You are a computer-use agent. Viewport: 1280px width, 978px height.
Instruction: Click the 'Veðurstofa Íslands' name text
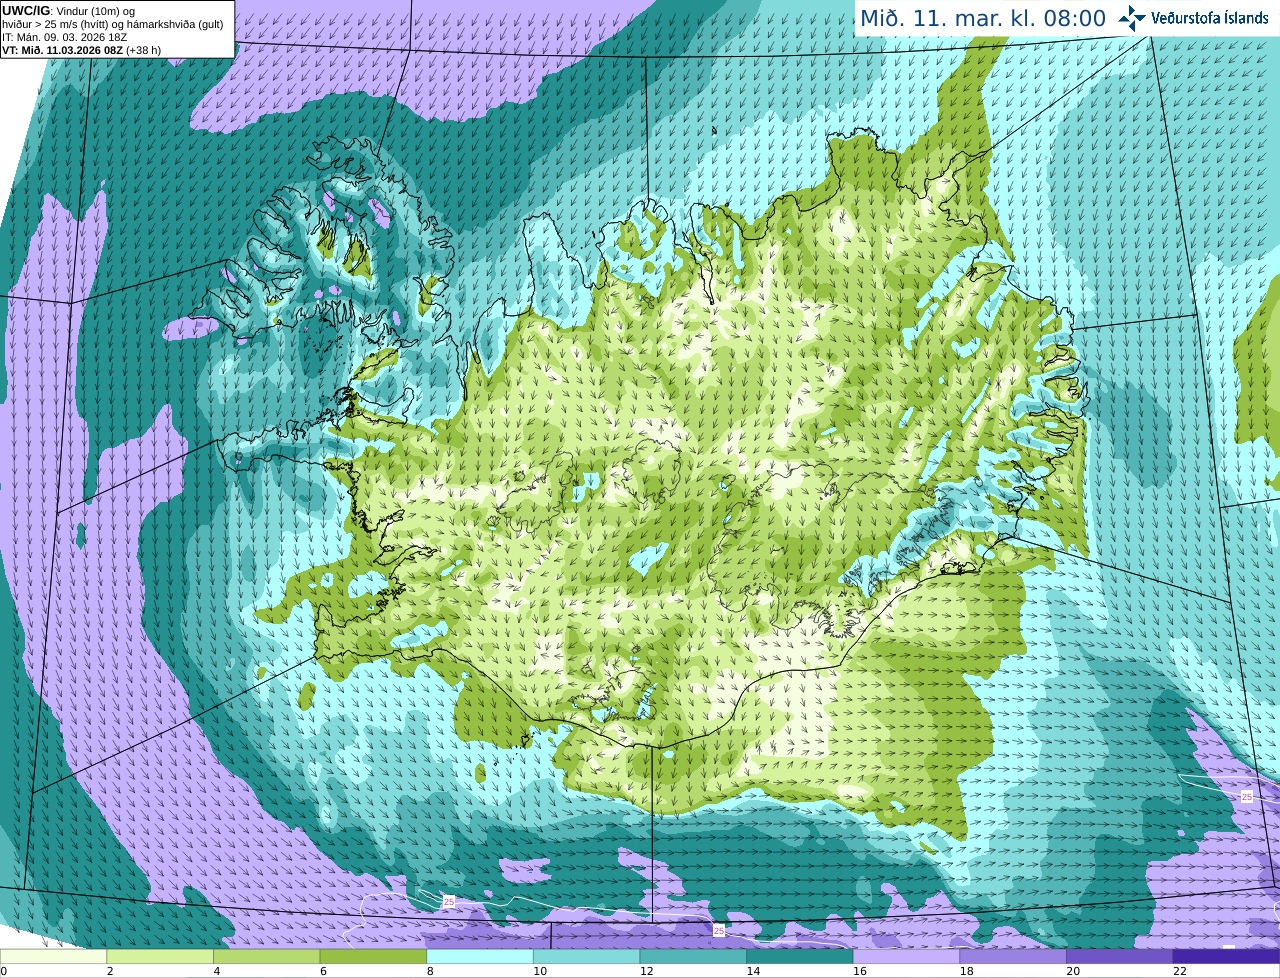click(1210, 18)
